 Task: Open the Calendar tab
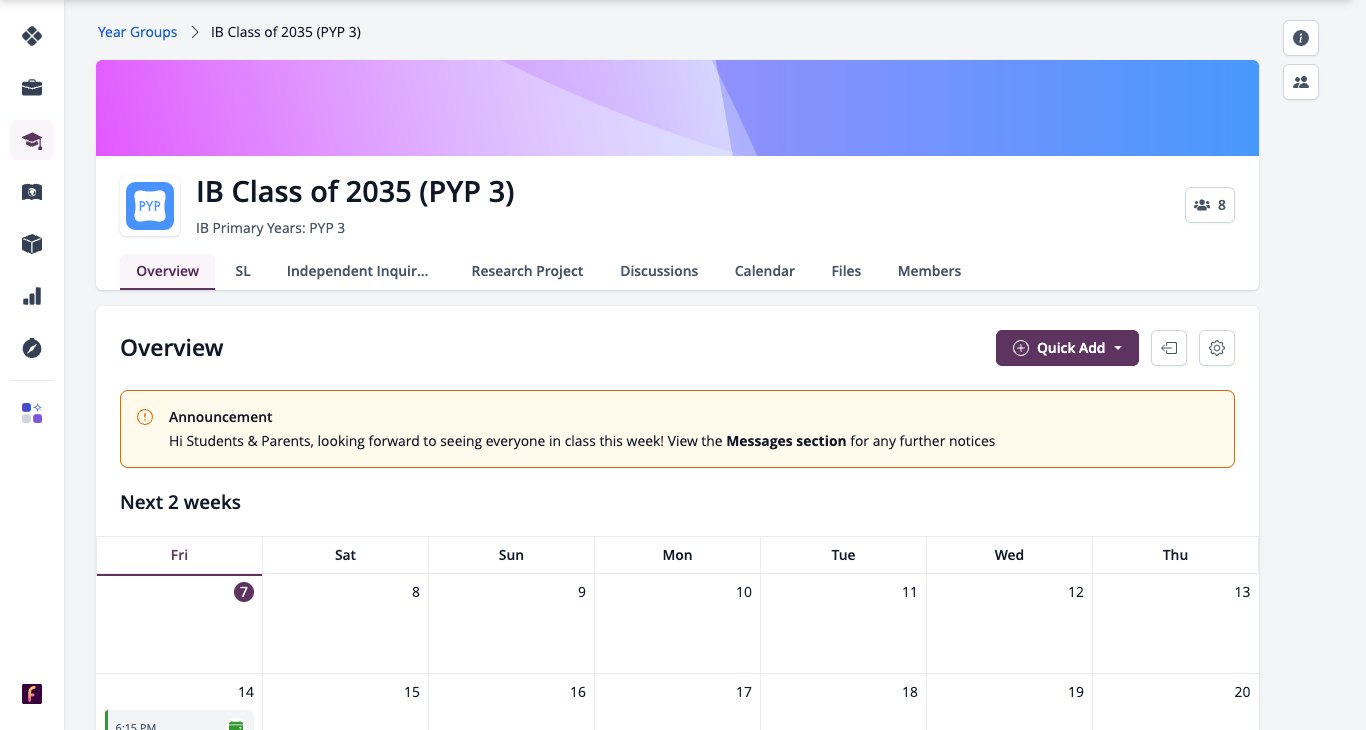765,271
